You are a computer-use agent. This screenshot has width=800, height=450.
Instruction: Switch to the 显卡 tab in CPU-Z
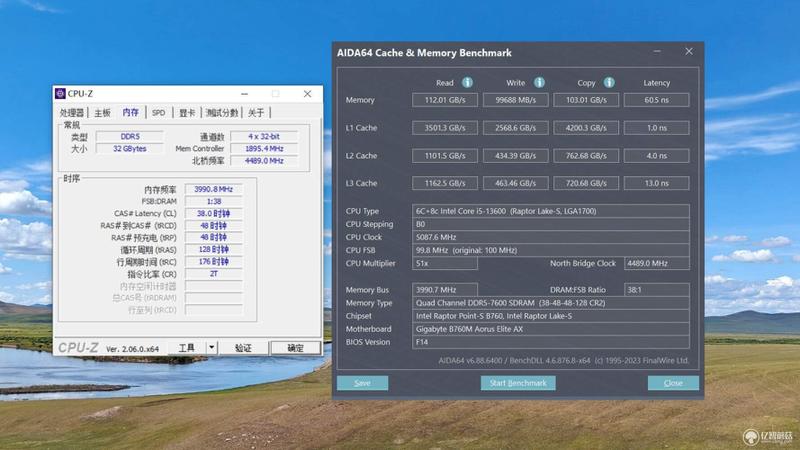[x=187, y=113]
